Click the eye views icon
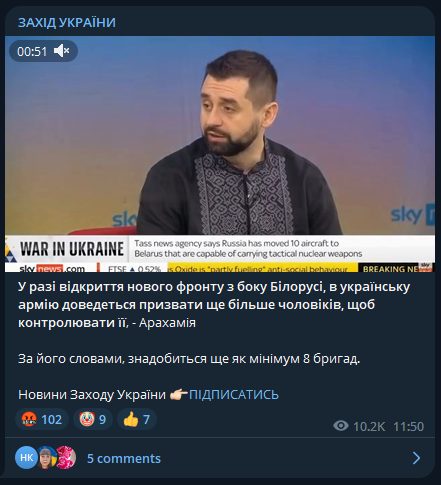Image resolution: width=441 pixels, height=485 pixels. coord(341,426)
